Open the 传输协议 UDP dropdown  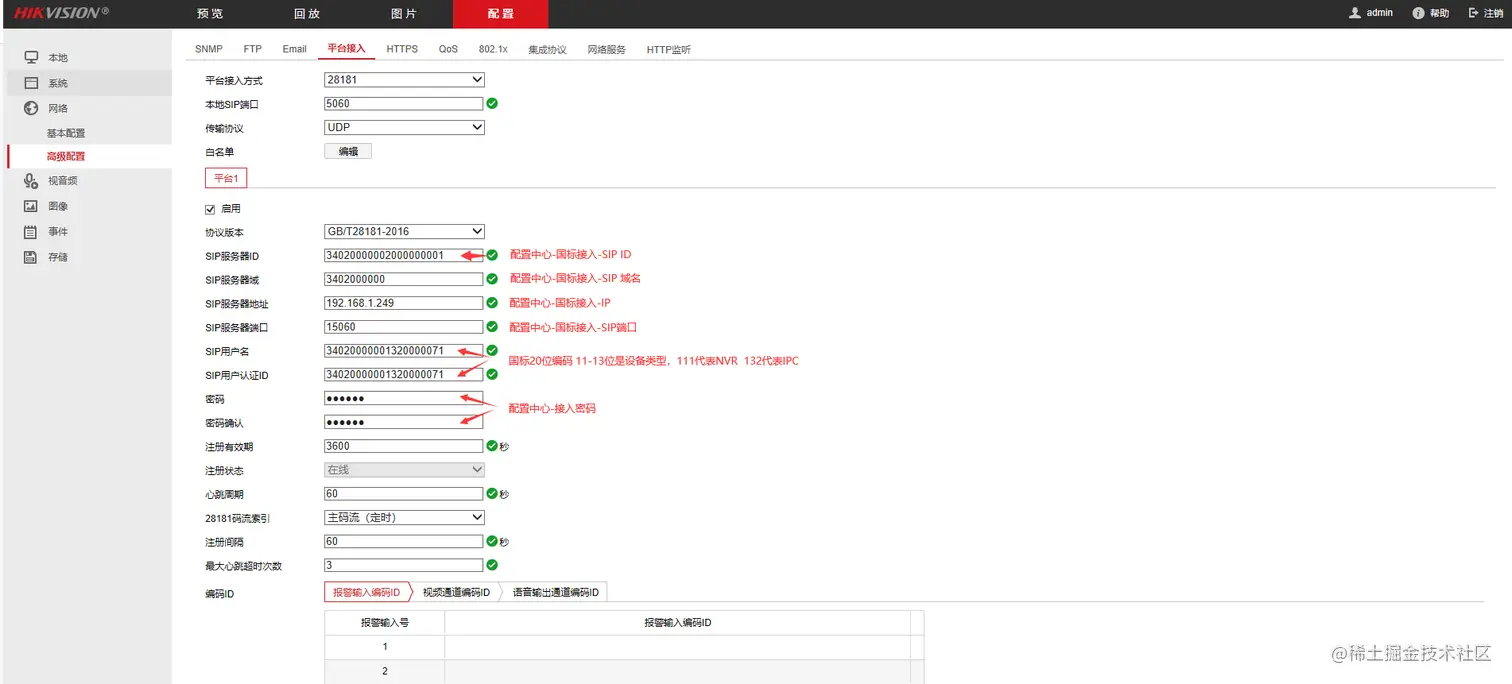404,127
